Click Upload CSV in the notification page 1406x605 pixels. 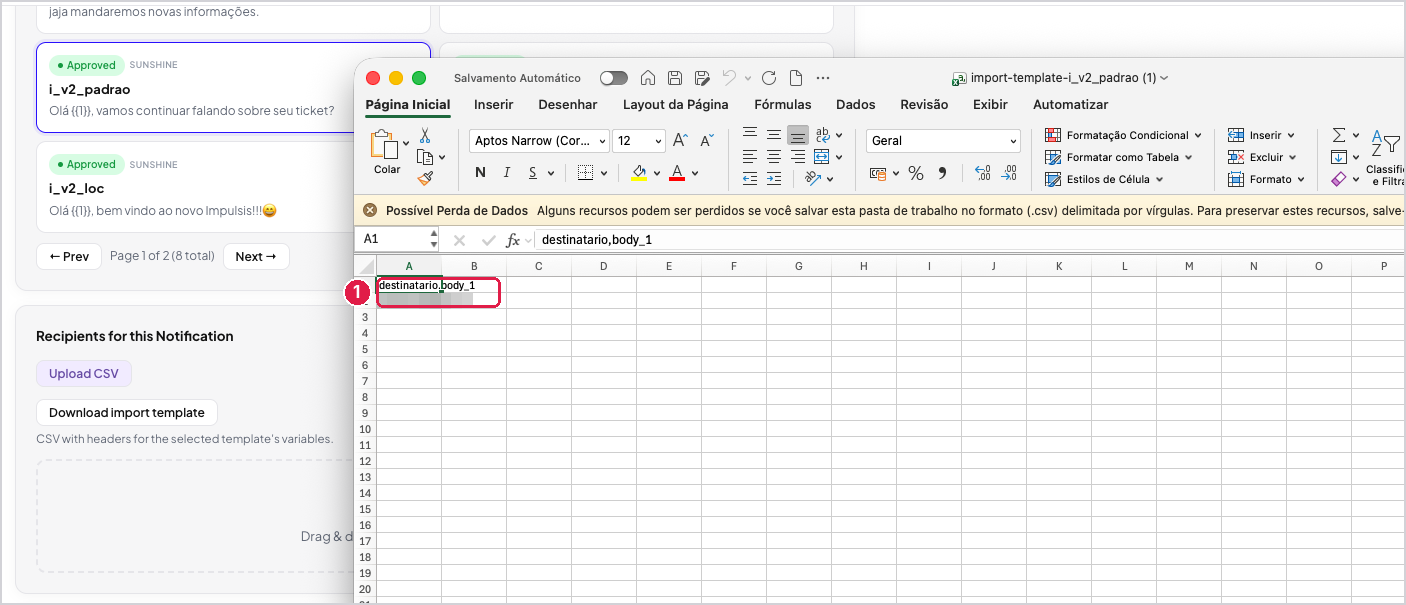click(84, 374)
